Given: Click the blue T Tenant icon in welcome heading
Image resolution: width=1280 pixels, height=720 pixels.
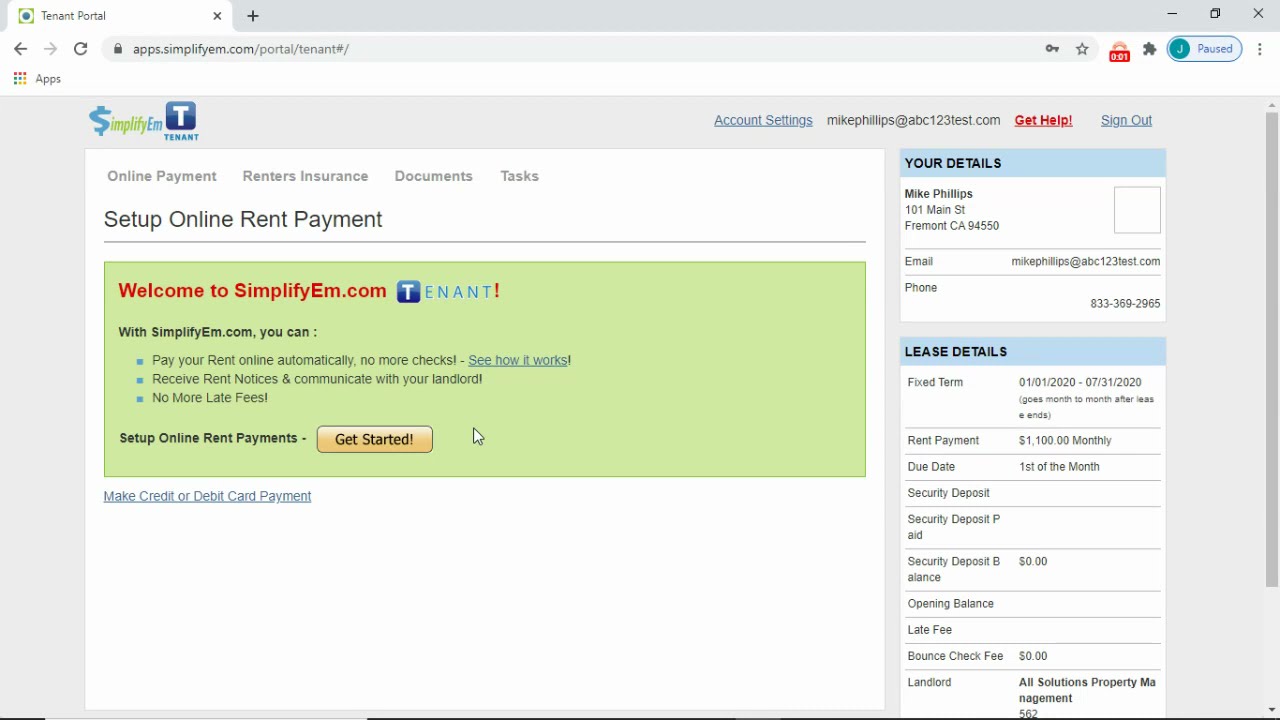Looking at the screenshot, I should 408,292.
